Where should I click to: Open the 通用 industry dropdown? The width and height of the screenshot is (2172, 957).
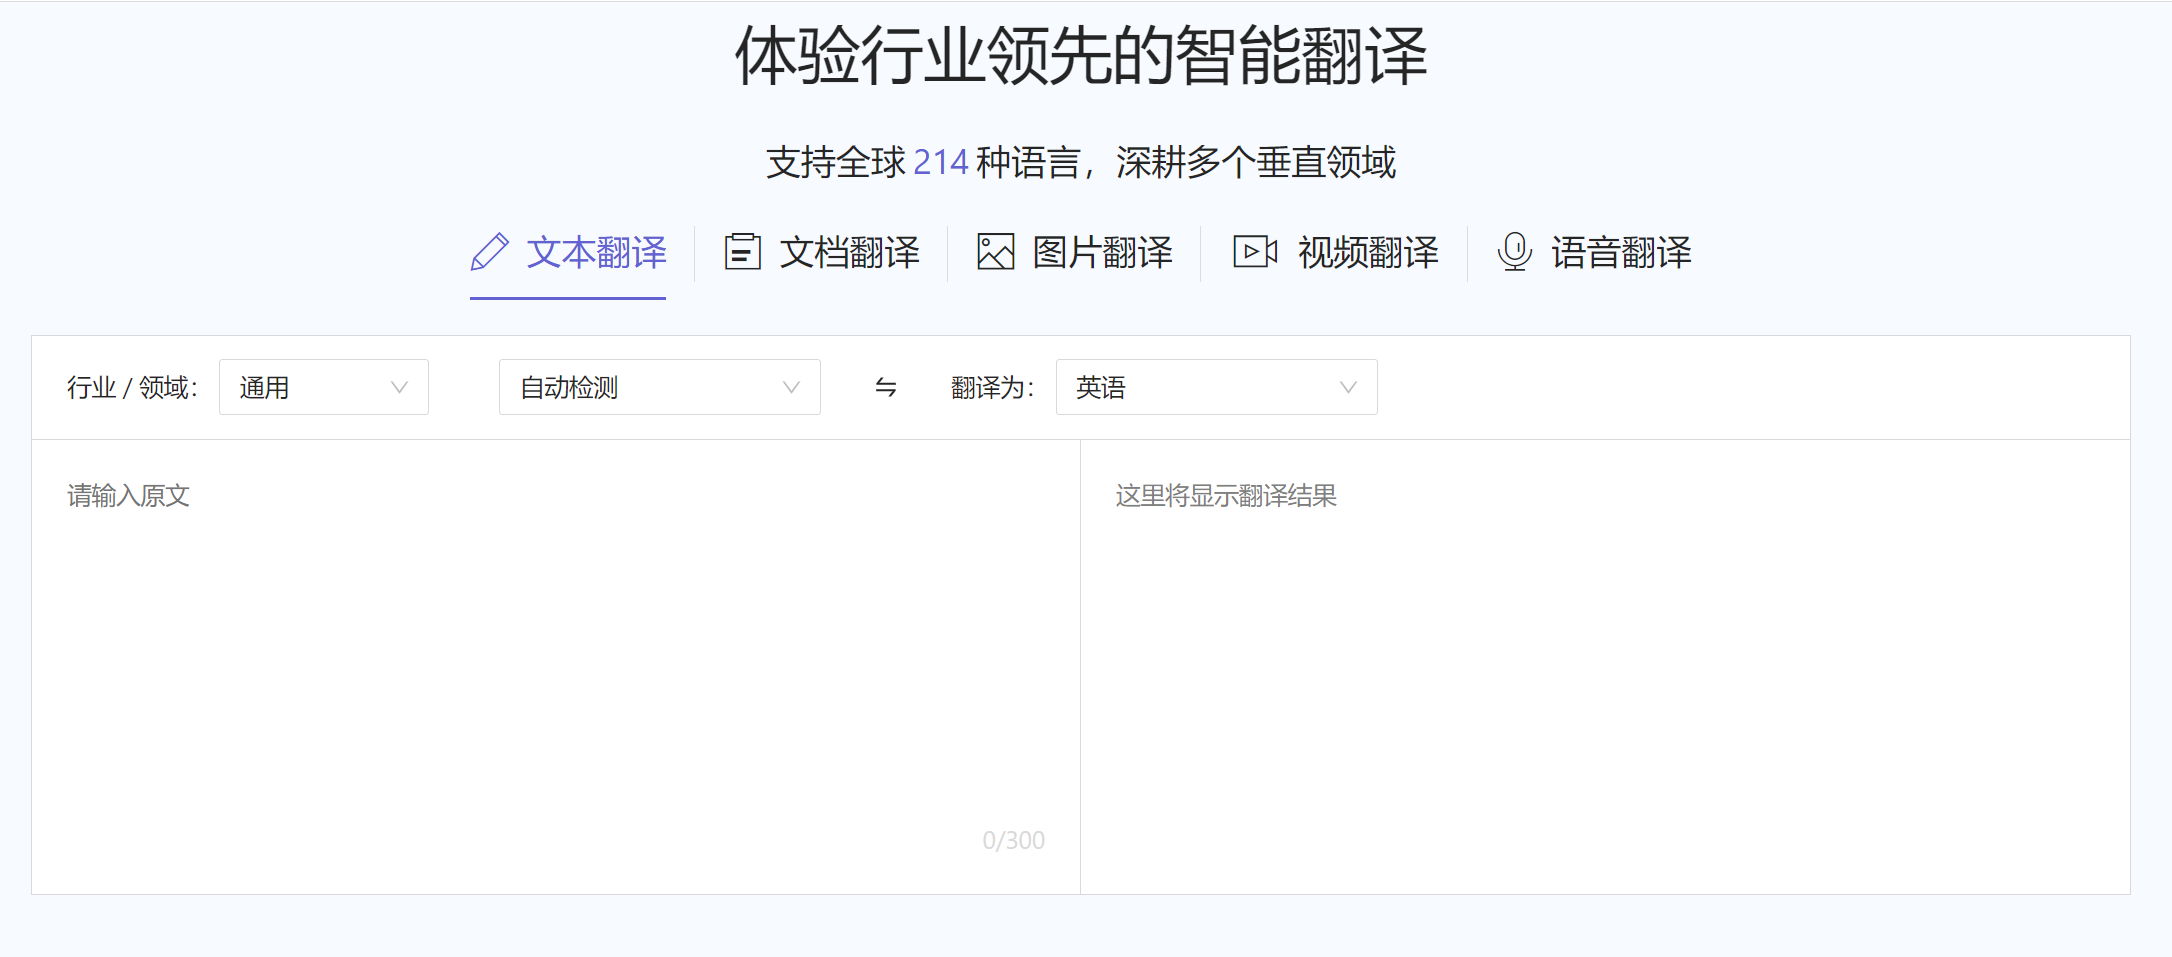pos(322,387)
